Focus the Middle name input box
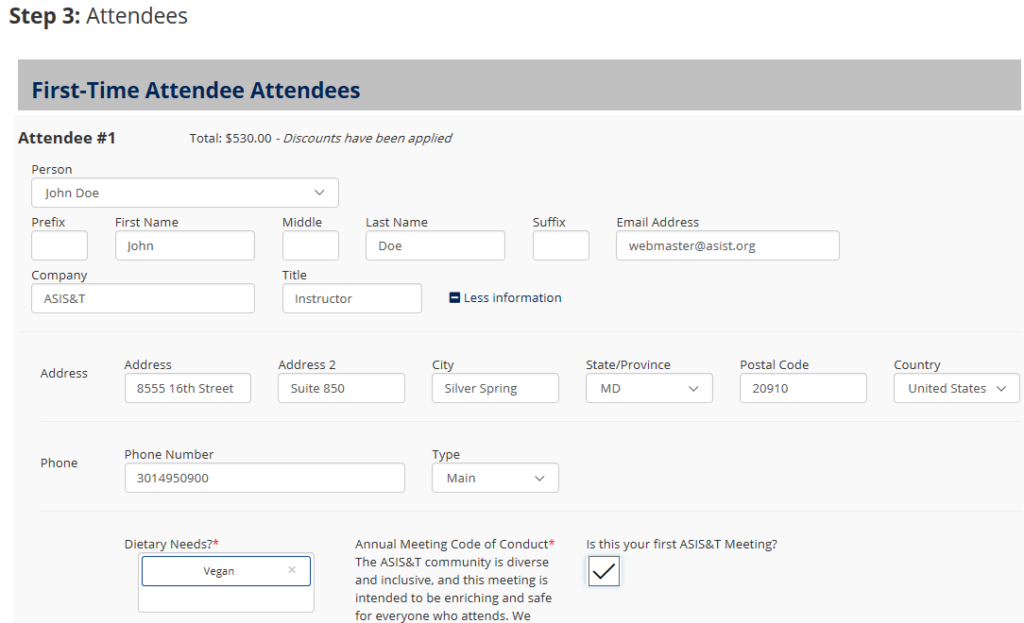1024x623 pixels. click(x=310, y=246)
